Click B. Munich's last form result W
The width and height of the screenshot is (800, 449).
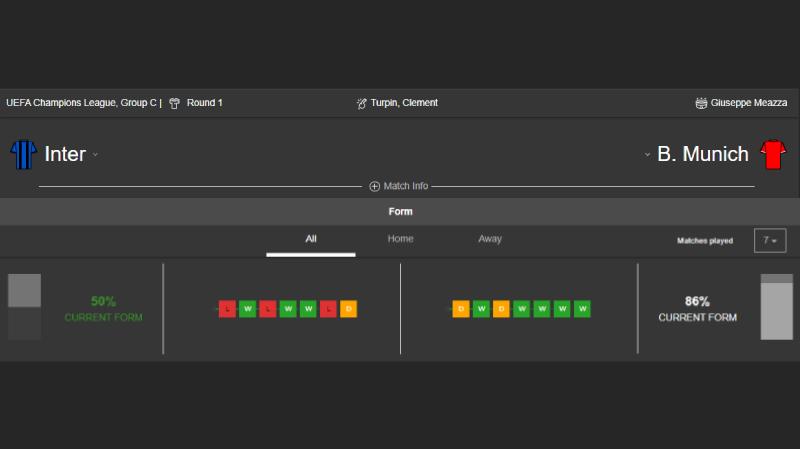(x=582, y=309)
